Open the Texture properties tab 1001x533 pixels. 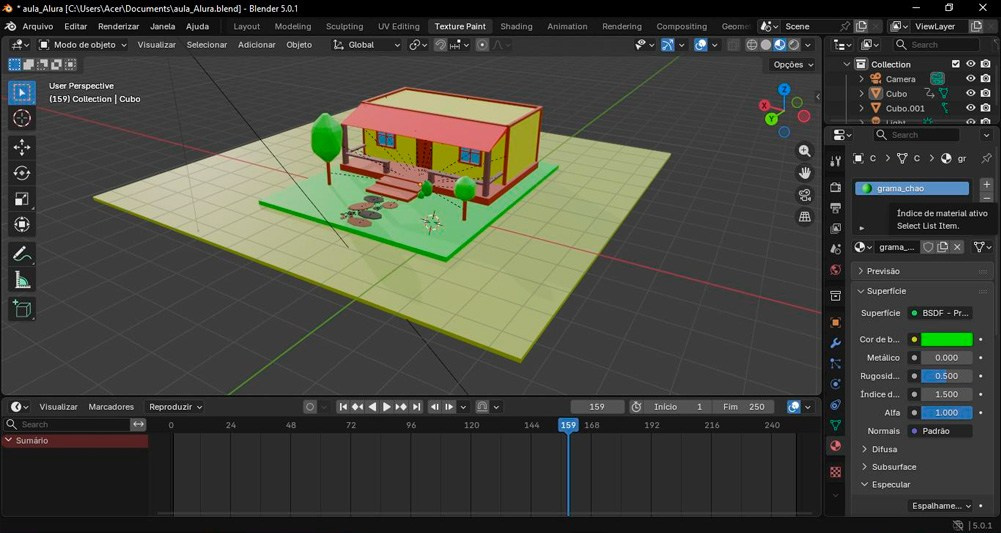pos(836,472)
